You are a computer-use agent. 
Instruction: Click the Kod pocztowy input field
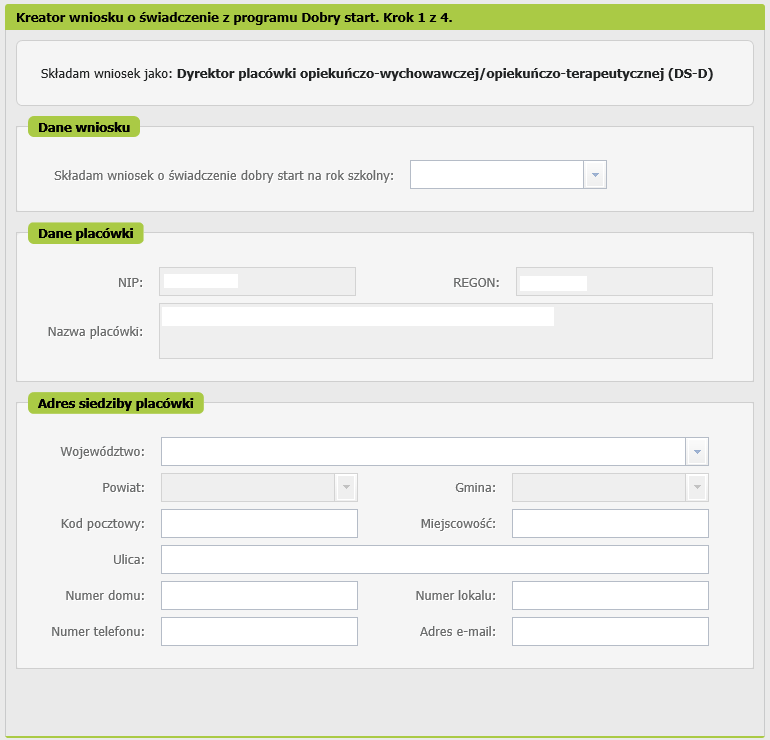(x=259, y=523)
